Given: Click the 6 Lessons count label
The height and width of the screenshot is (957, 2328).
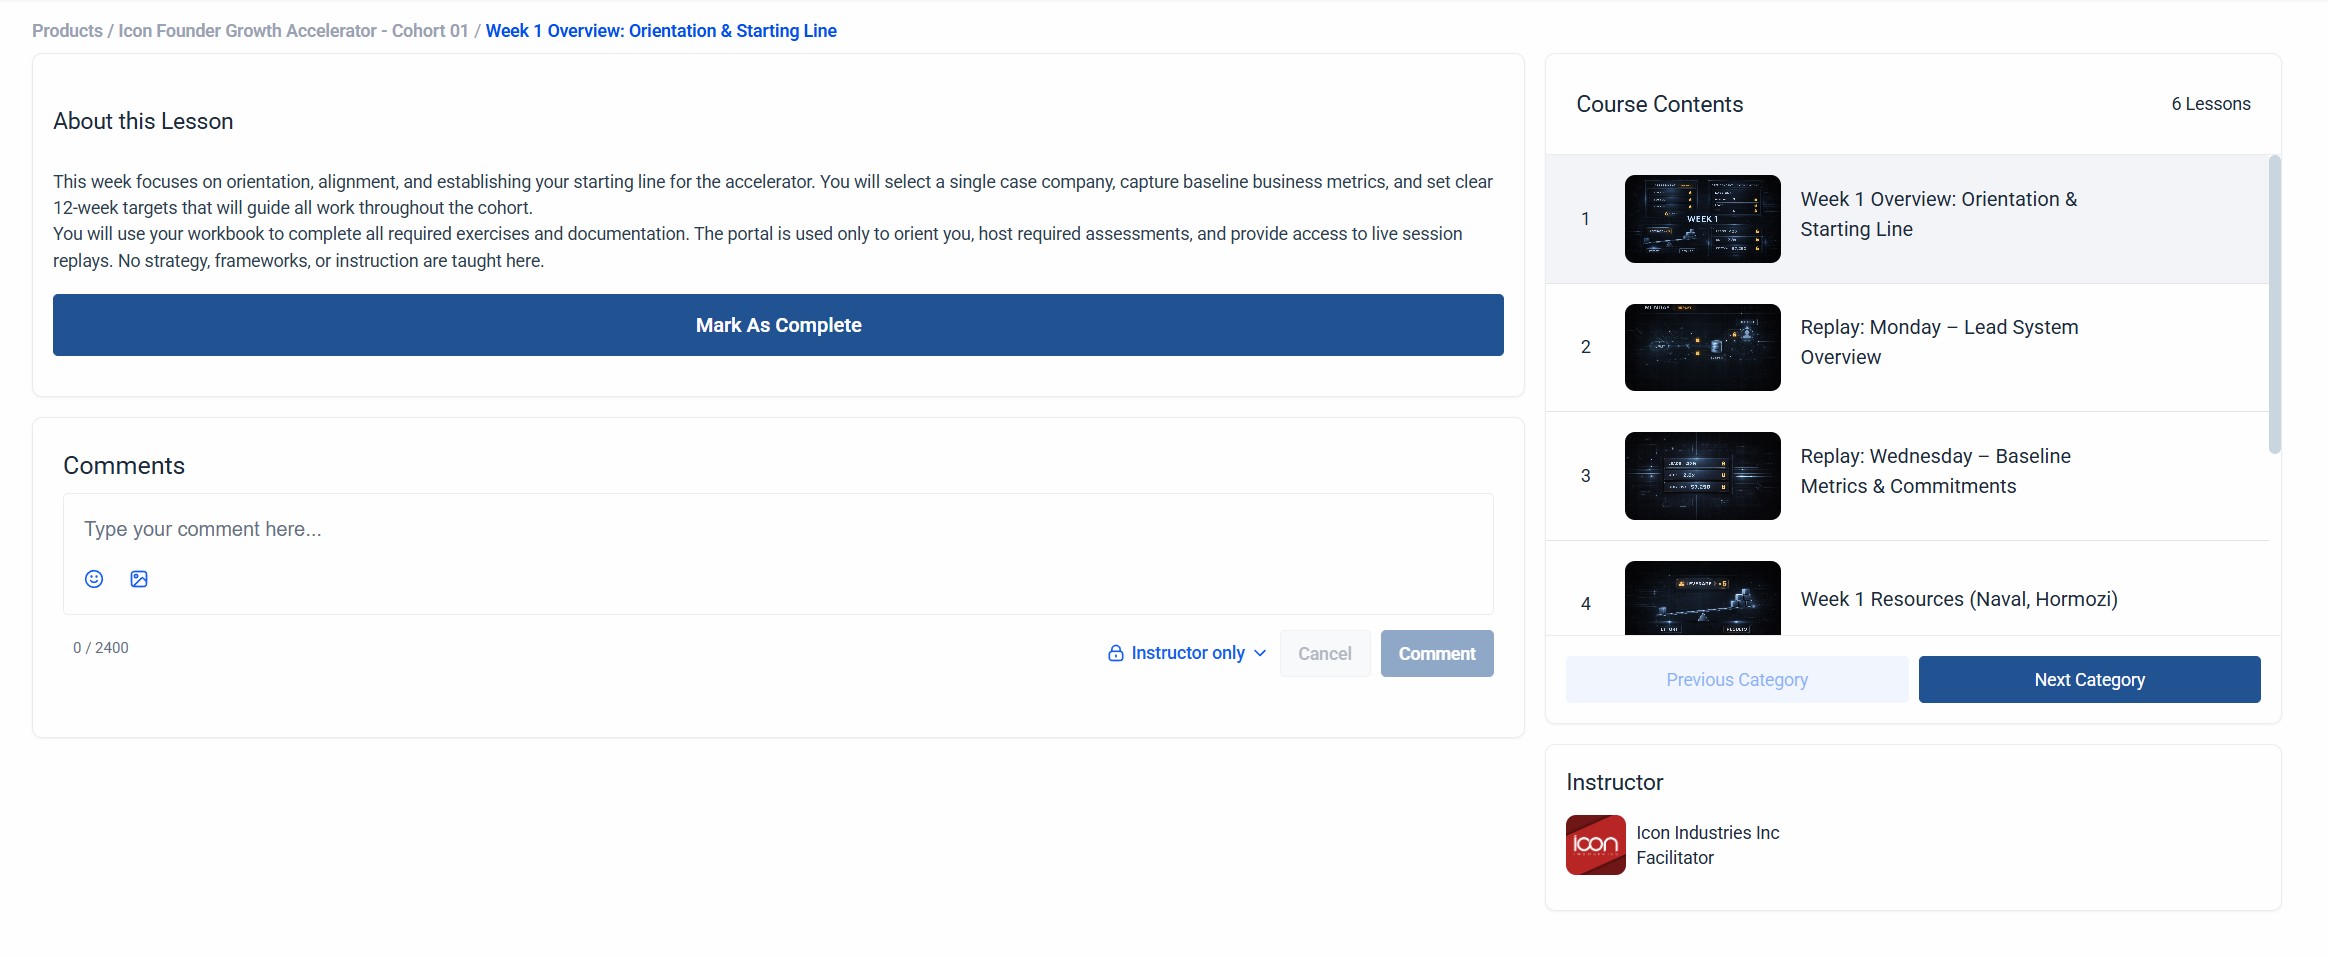Looking at the screenshot, I should pyautogui.click(x=2210, y=104).
